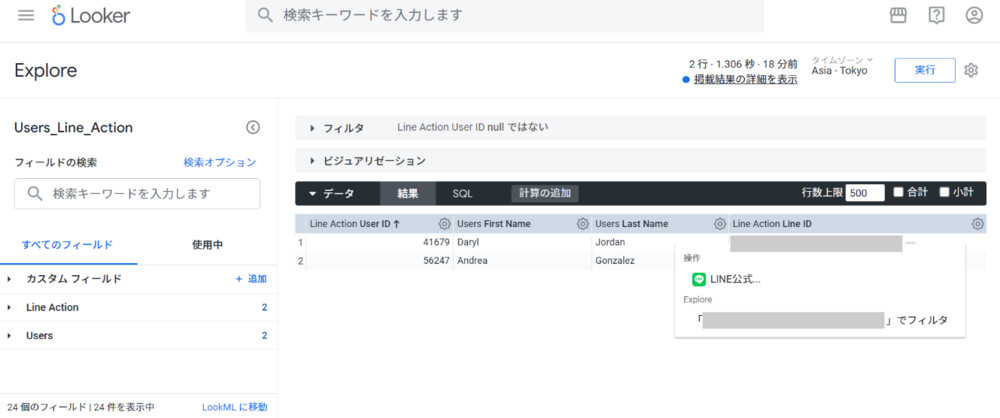
Task: Click the Users First Name column header
Action: click(494, 224)
